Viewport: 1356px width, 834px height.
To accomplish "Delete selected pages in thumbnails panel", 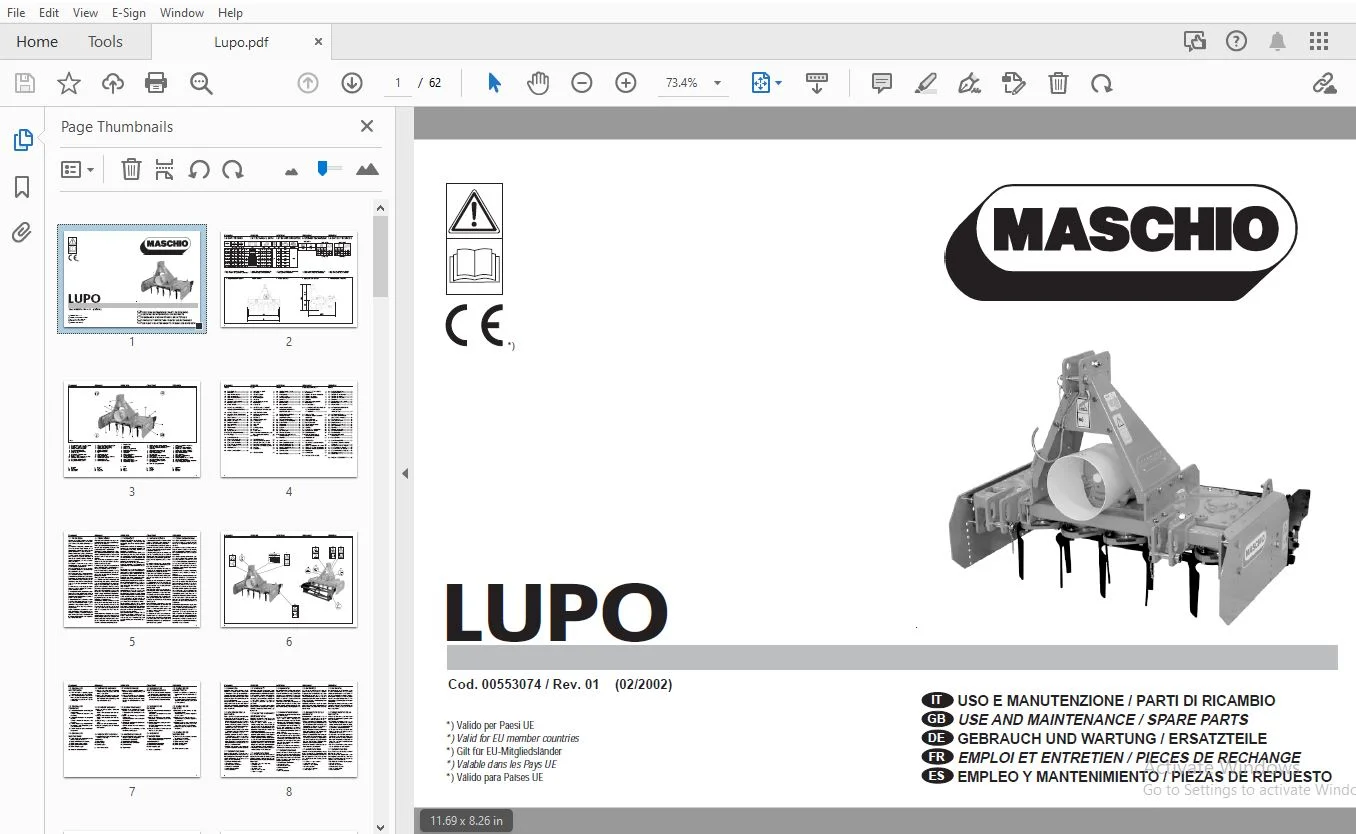I will coord(131,169).
